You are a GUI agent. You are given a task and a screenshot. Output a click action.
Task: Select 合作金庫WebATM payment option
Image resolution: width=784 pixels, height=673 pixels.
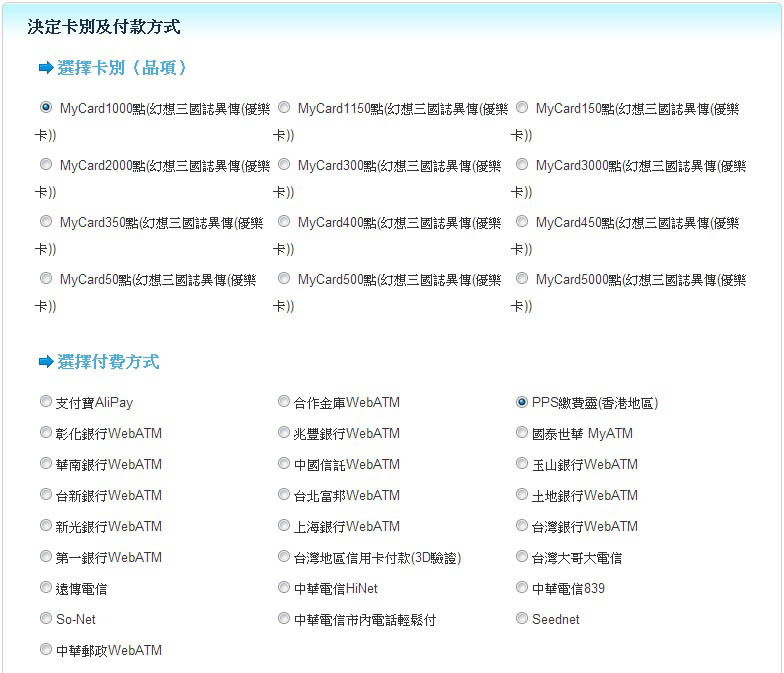[284, 402]
